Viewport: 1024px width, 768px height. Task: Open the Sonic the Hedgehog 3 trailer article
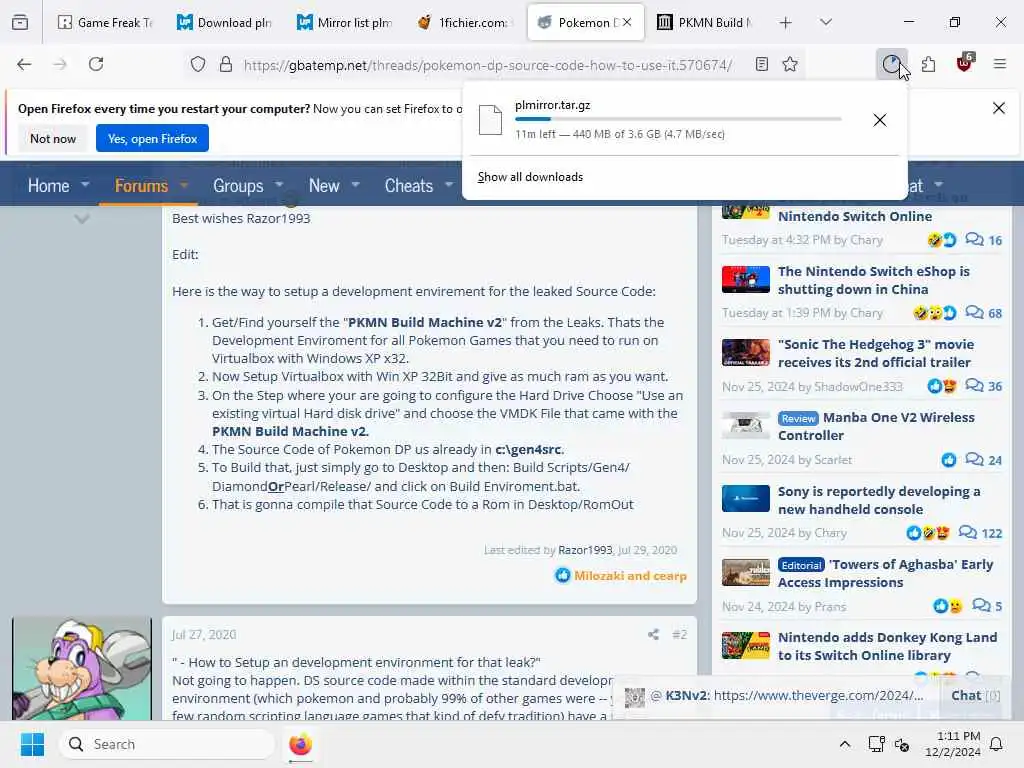pos(875,353)
